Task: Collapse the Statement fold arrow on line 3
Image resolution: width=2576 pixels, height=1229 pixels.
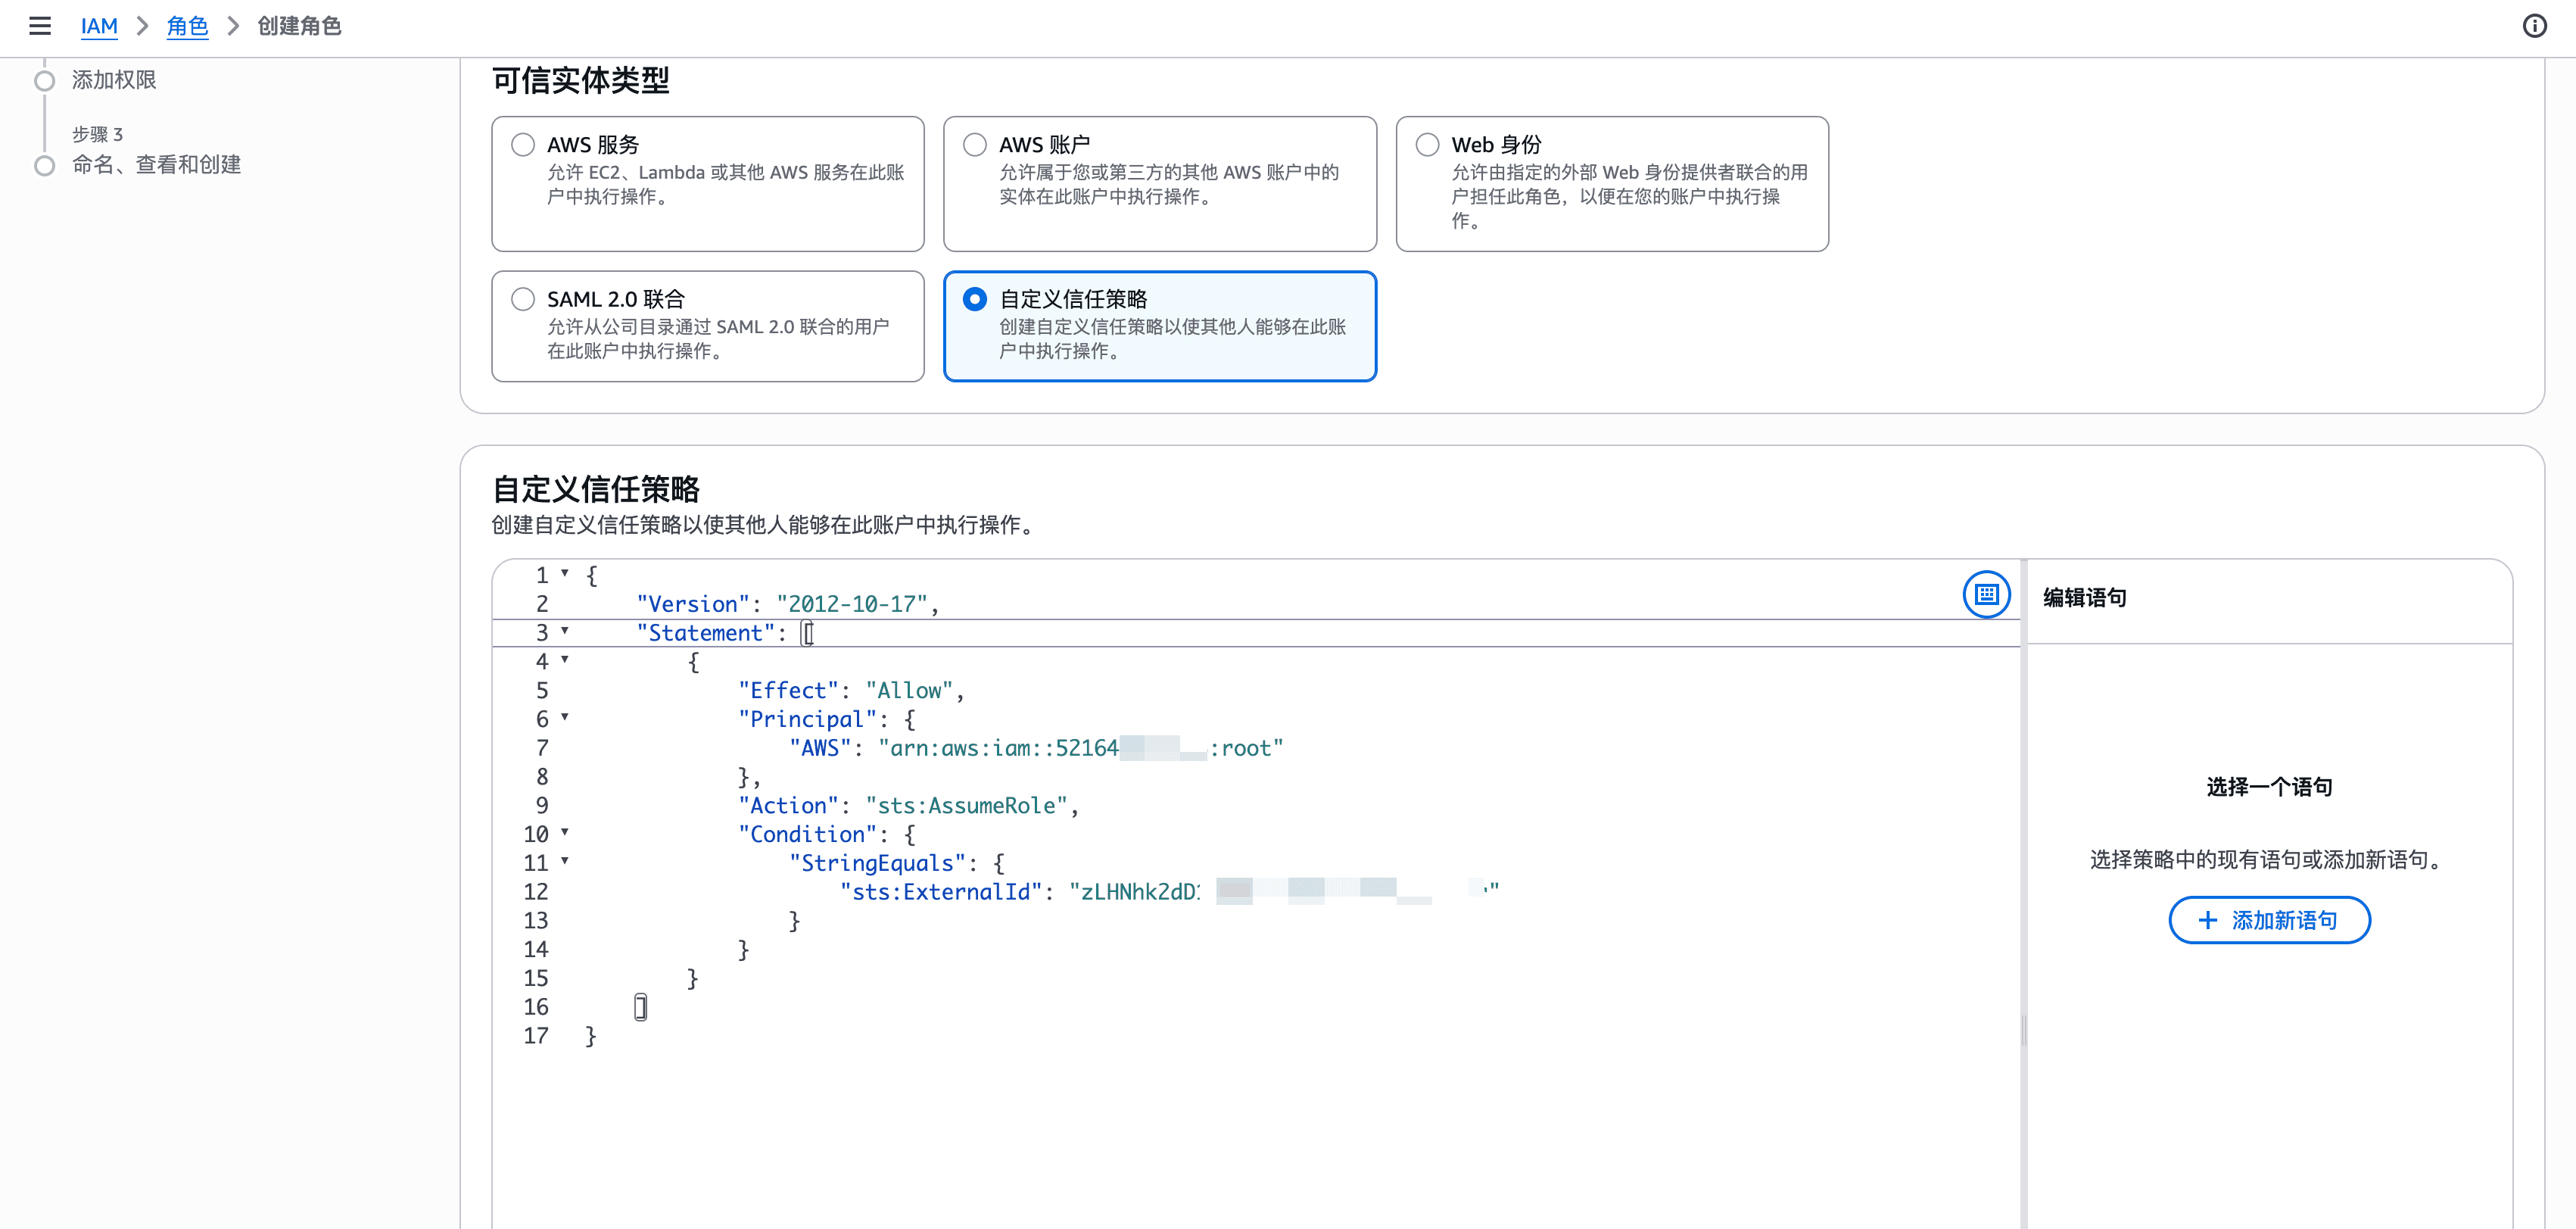Action: [x=565, y=631]
